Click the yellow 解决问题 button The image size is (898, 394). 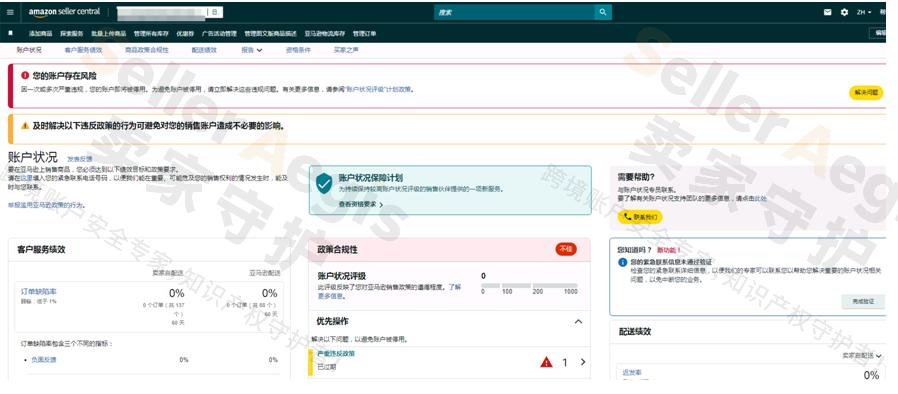[x=866, y=92]
